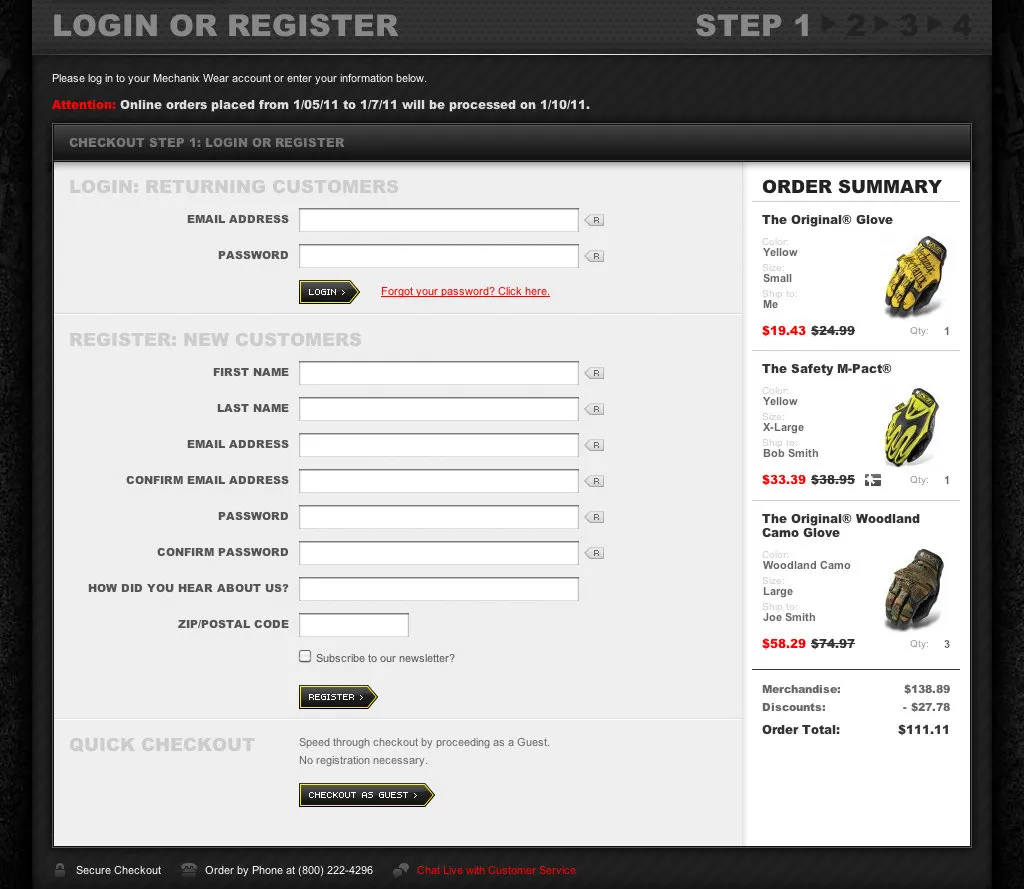Click required tag beside registration Password field
The width and height of the screenshot is (1024, 889).
click(x=594, y=517)
